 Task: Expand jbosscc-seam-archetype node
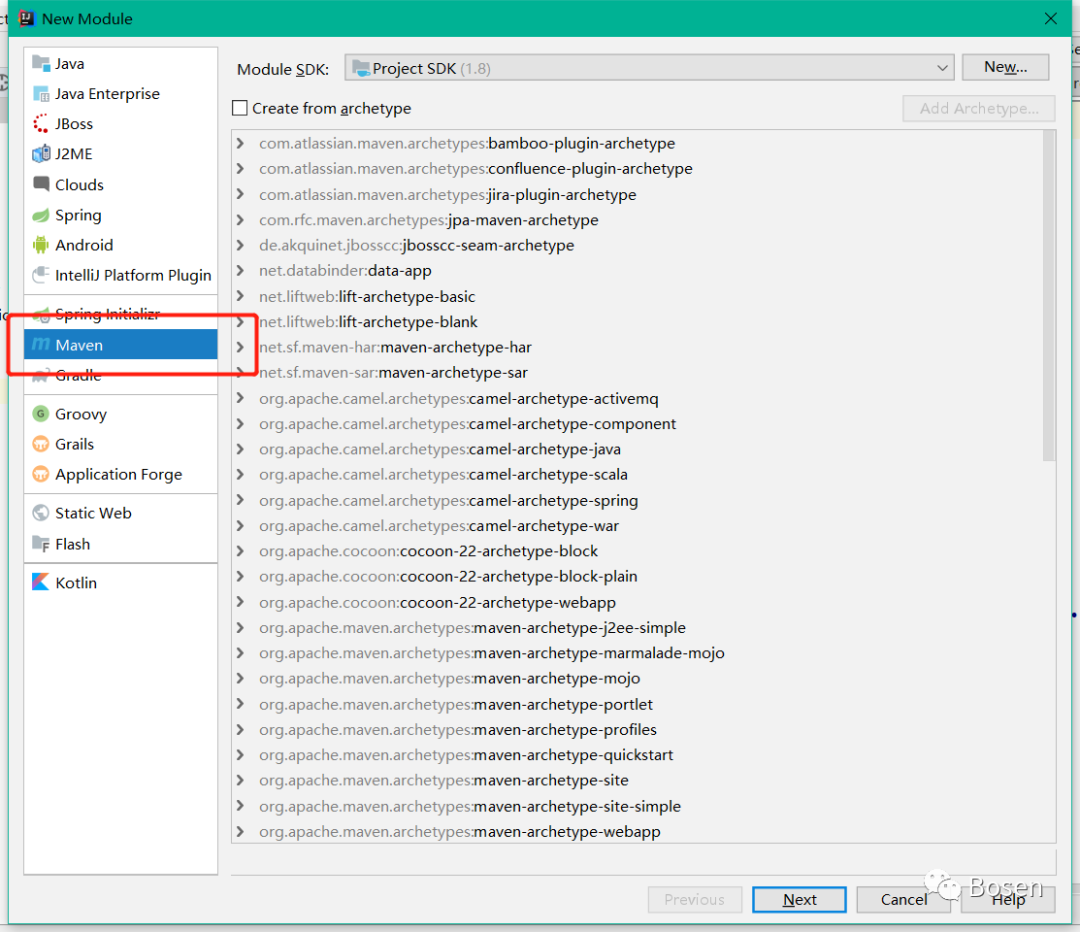tap(240, 245)
